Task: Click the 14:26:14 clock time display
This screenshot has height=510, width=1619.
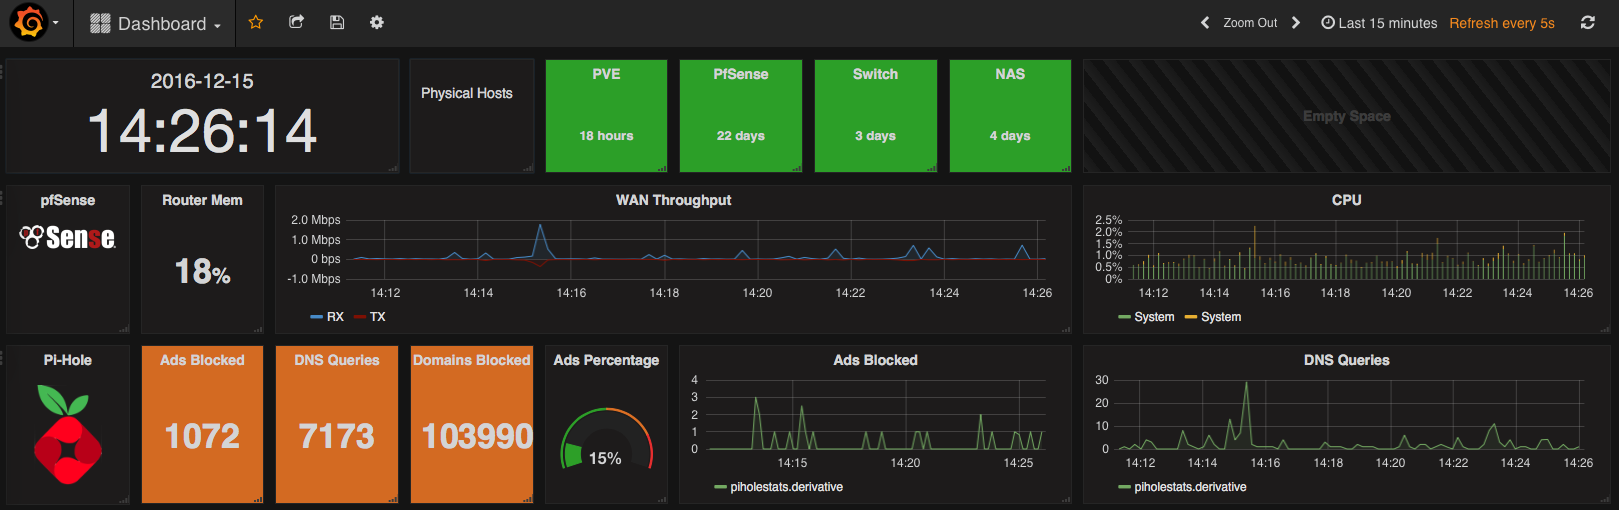Action: (x=202, y=131)
